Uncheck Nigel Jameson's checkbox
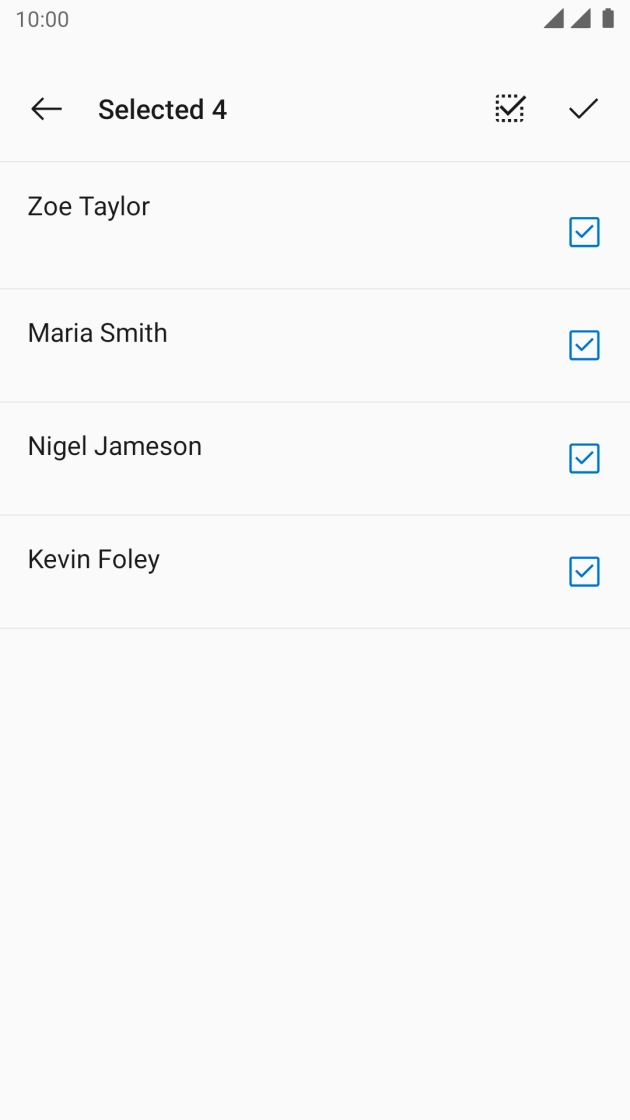 point(584,458)
